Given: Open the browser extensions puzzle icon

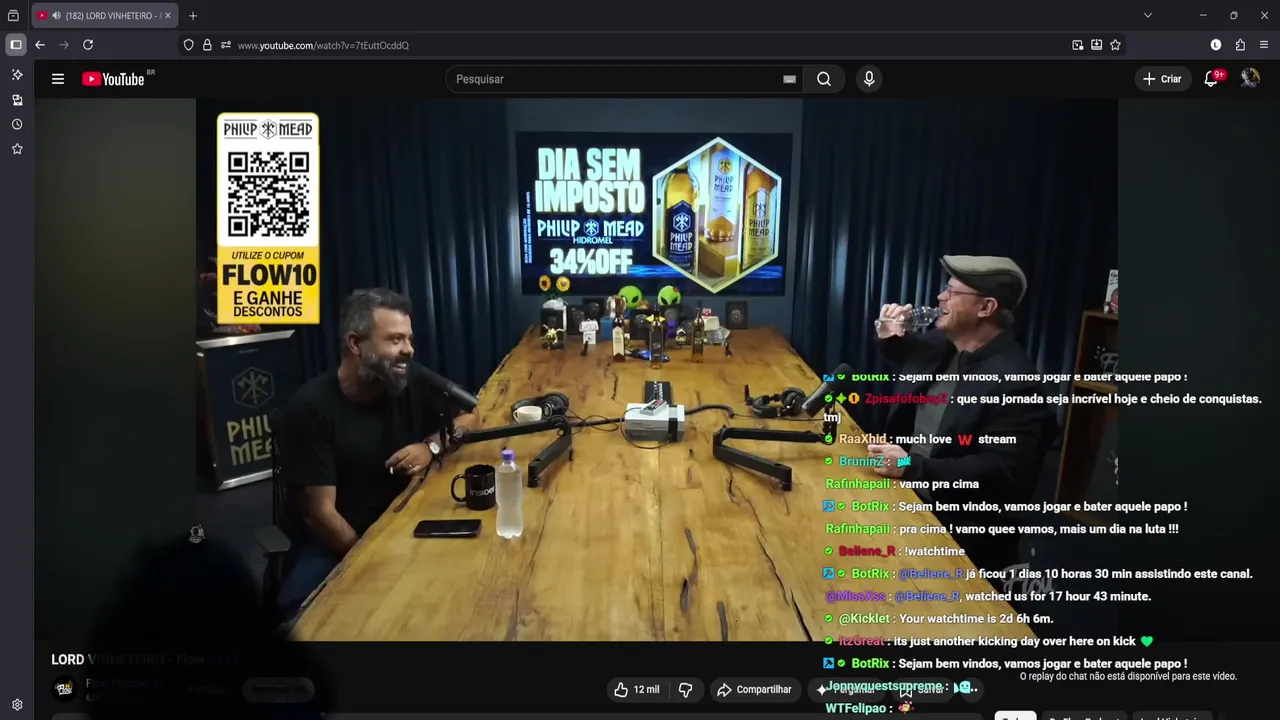Looking at the screenshot, I should click(x=1240, y=45).
